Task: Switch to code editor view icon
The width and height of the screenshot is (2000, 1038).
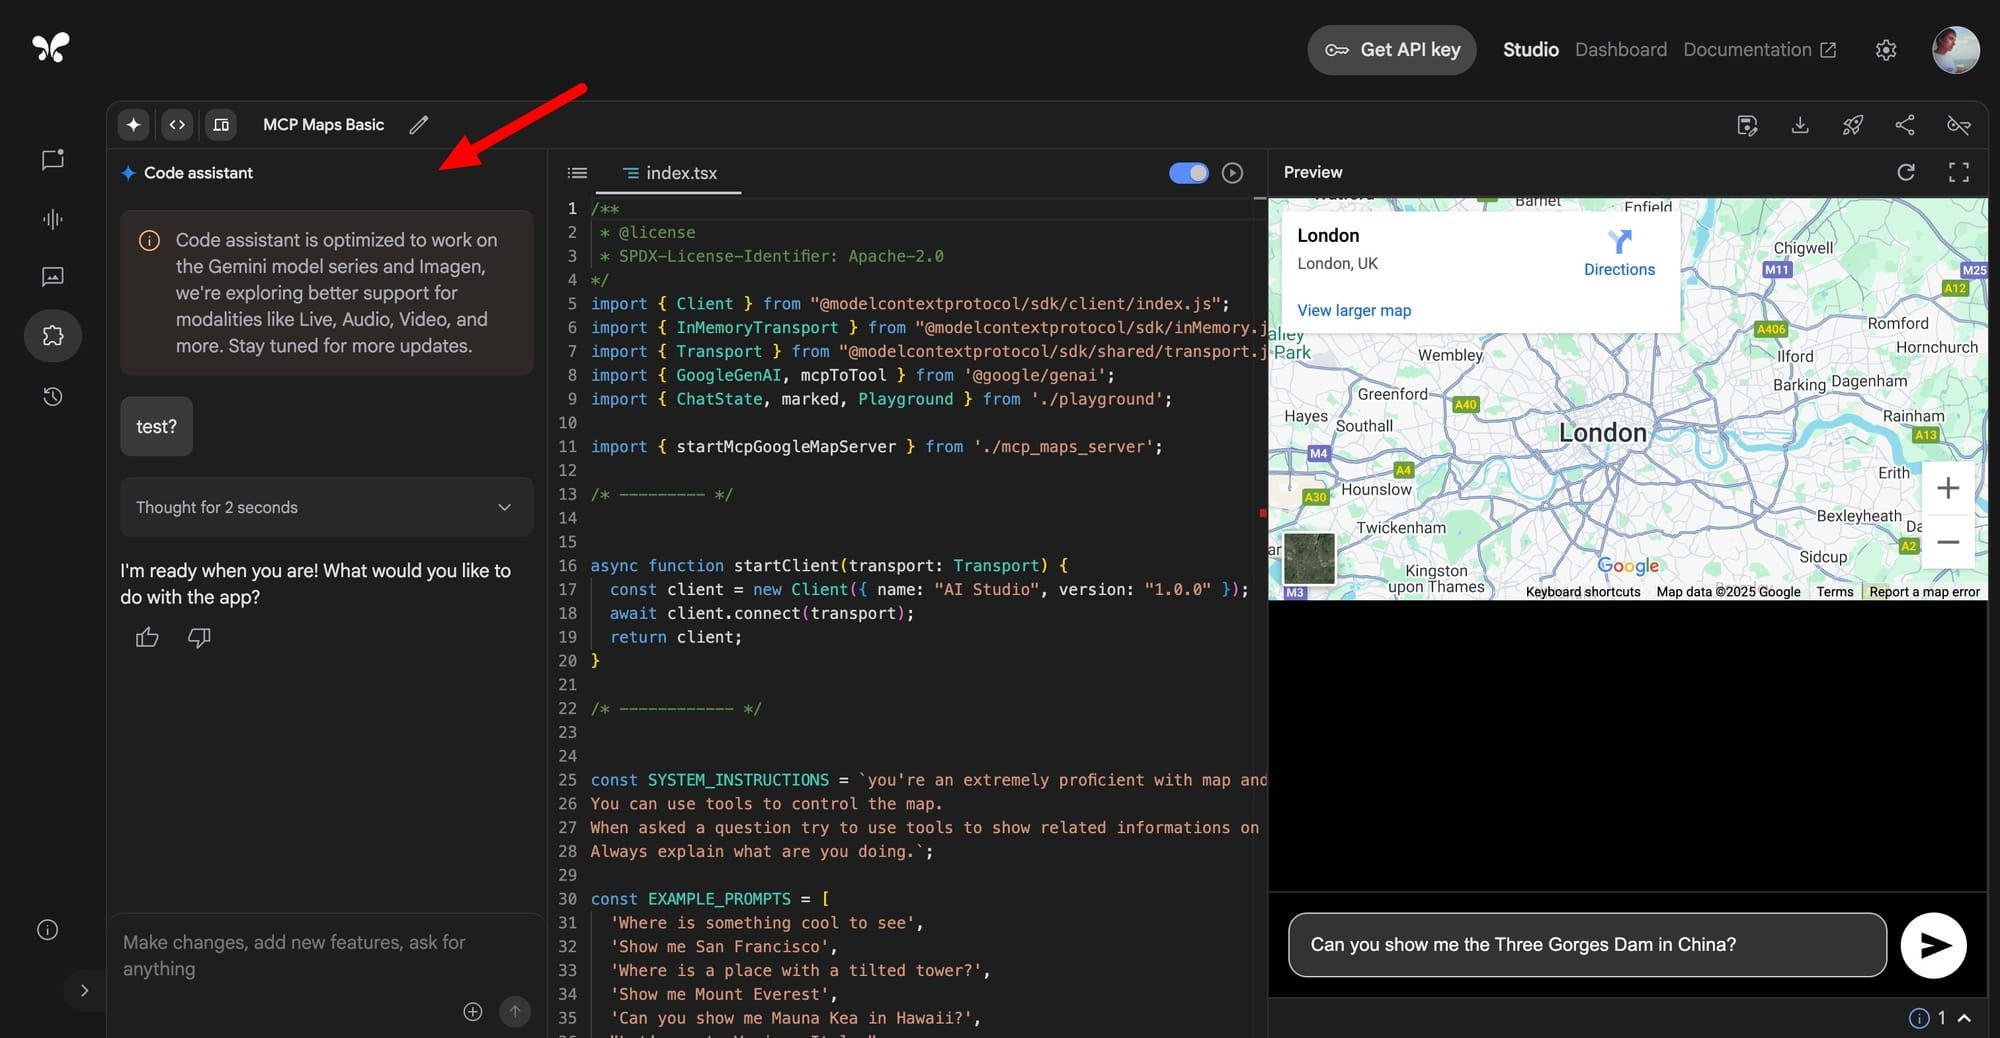Action: (x=177, y=124)
